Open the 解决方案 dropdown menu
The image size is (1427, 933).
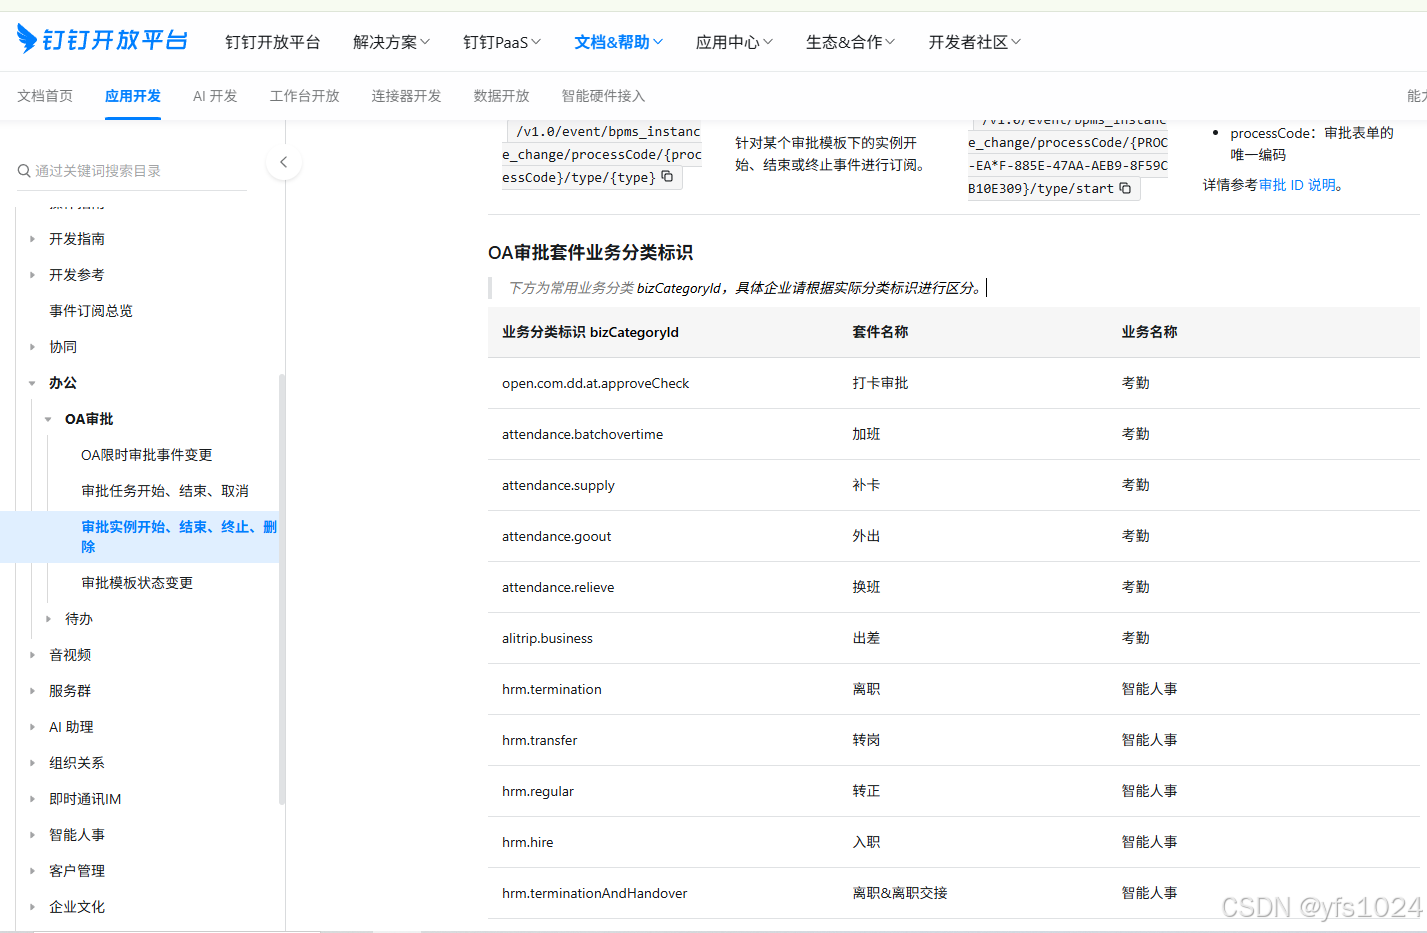(x=391, y=42)
